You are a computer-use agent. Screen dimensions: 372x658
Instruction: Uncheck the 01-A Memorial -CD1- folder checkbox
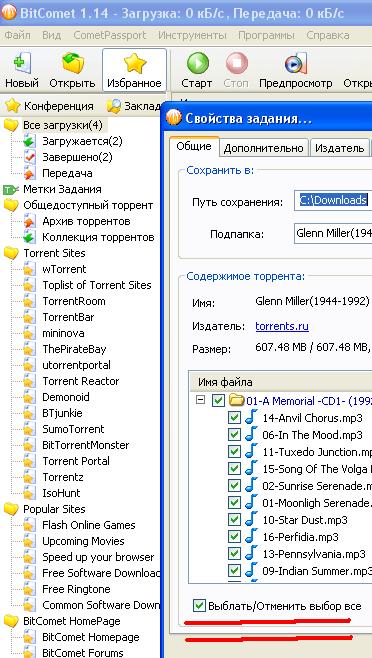pos(218,401)
